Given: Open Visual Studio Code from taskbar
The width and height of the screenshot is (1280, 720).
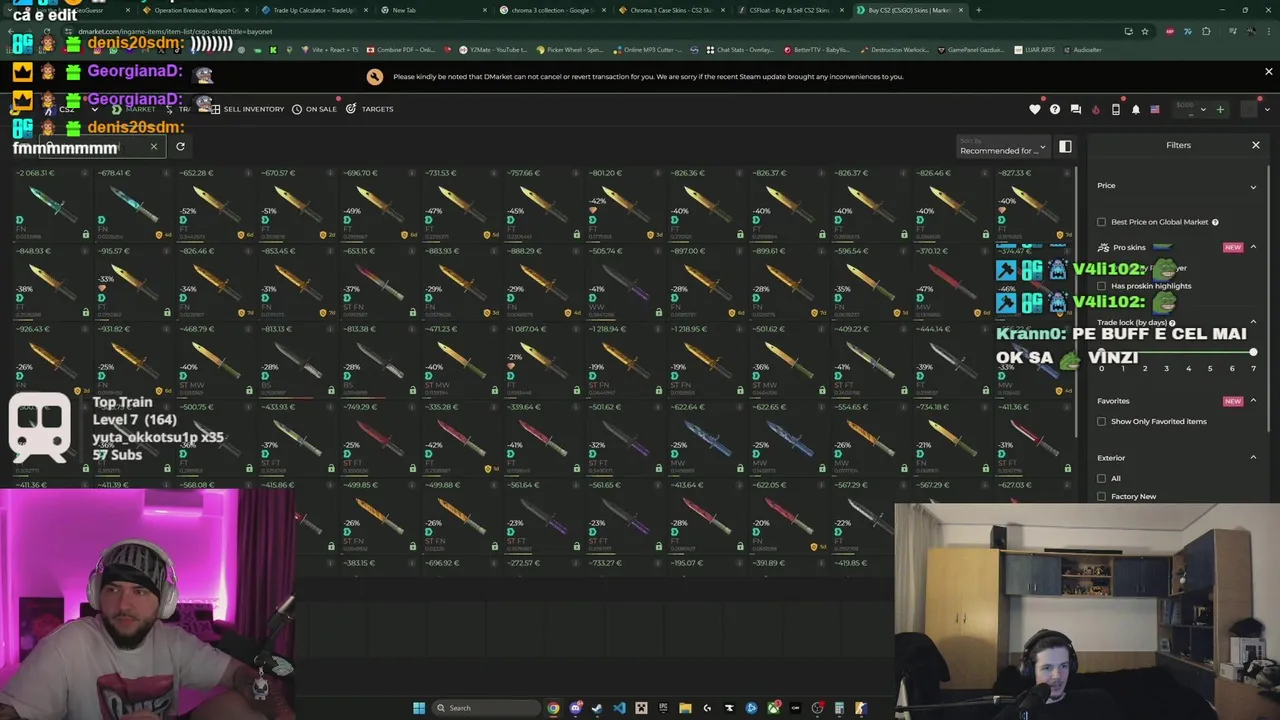Looking at the screenshot, I should click(x=619, y=708).
